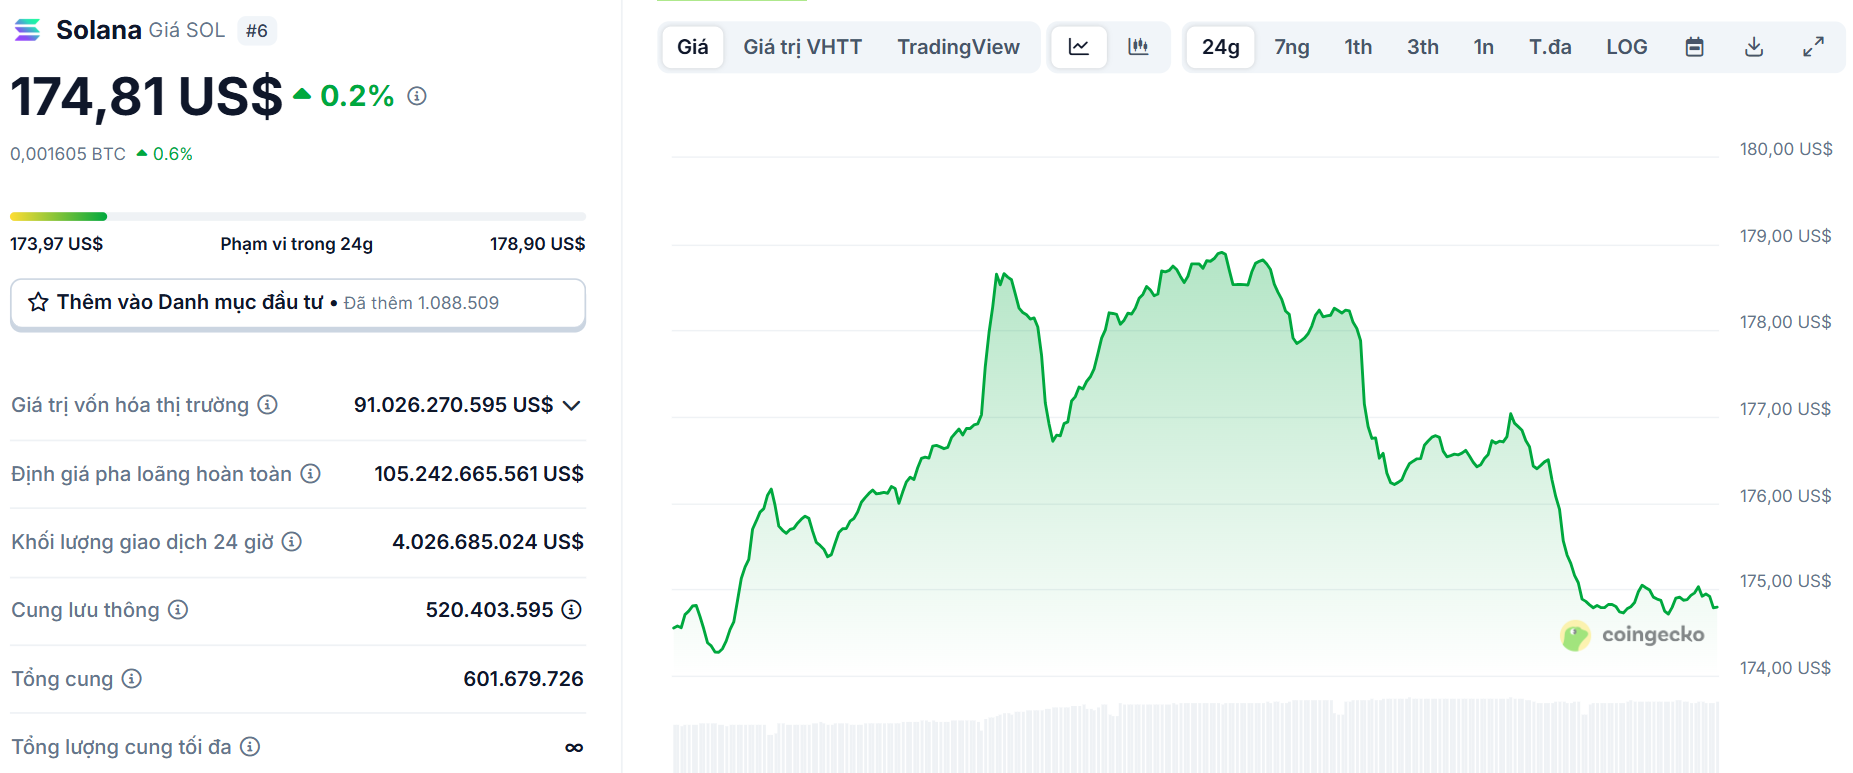1853x773 pixels.
Task: Click the 601.679.726 total supply value
Action: pos(523,679)
